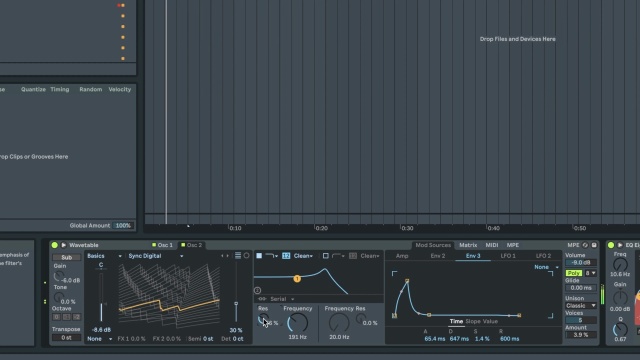
Task: Open envelope loop mode None dropdown
Action: [x=546, y=267]
